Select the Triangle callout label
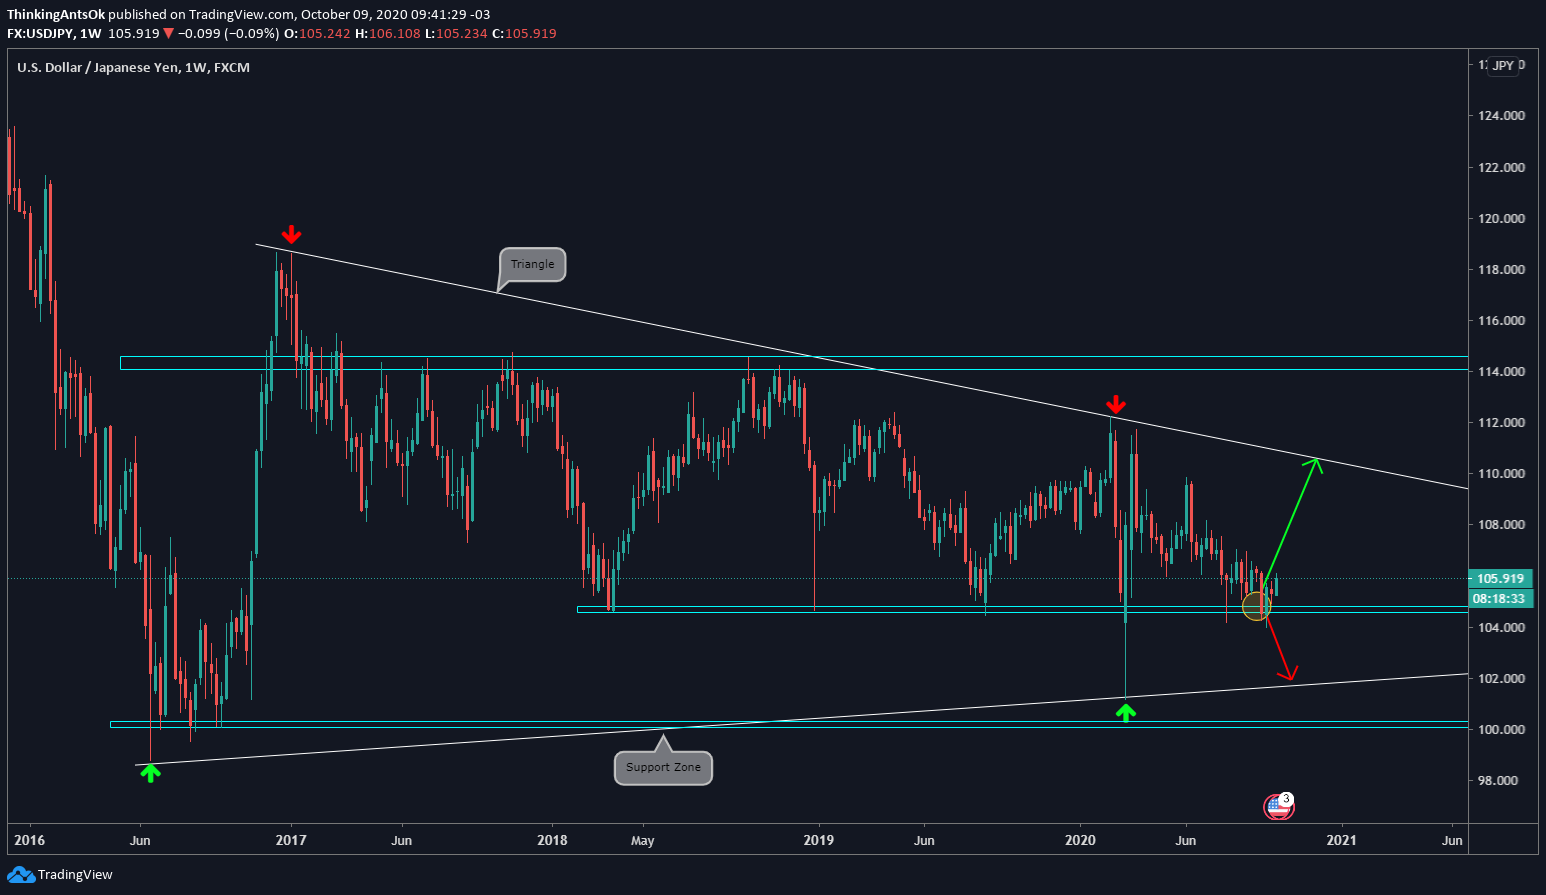The width and height of the screenshot is (1546, 895). pos(533,264)
